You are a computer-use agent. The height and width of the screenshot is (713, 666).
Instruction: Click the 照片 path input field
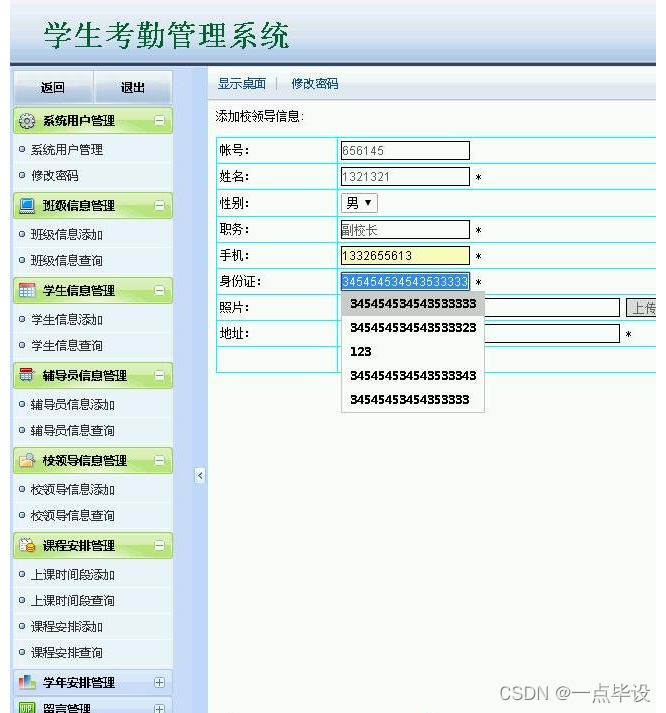click(x=552, y=308)
